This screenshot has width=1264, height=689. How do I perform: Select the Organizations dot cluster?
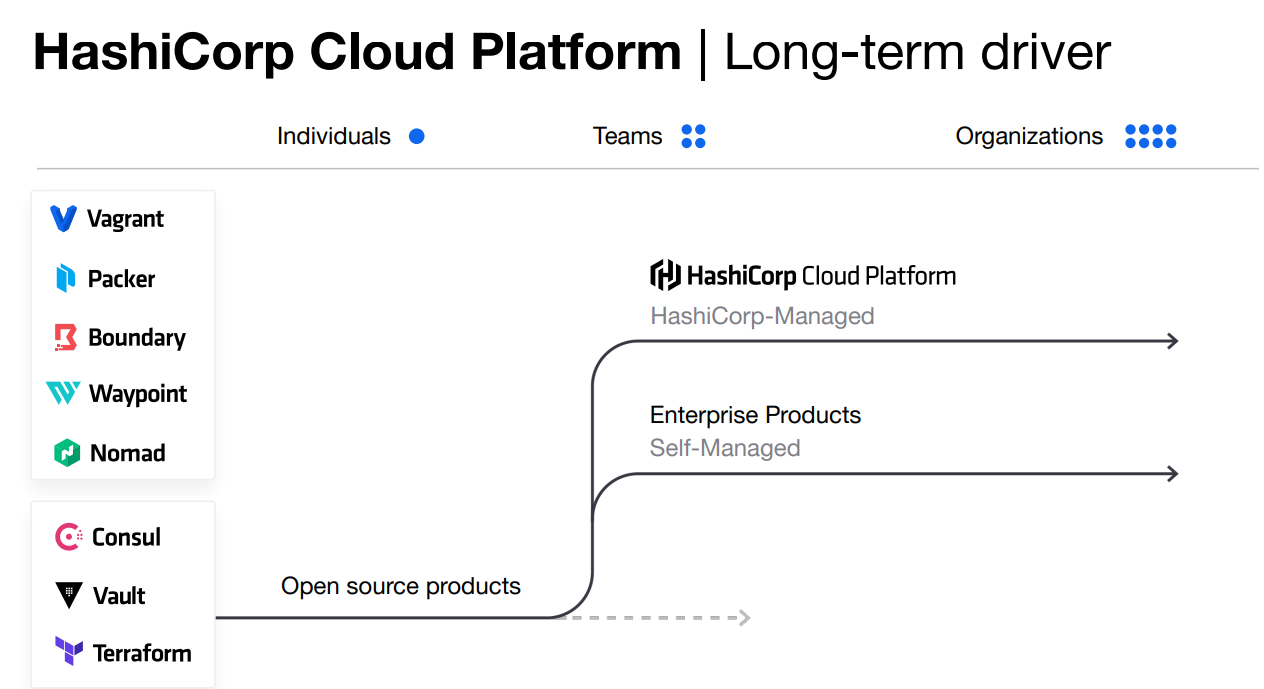pos(1150,136)
